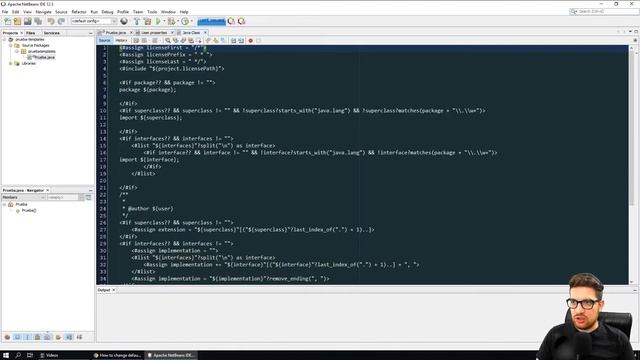This screenshot has height=360, width=640.
Task: Open the Tools menu
Action: [152, 12]
